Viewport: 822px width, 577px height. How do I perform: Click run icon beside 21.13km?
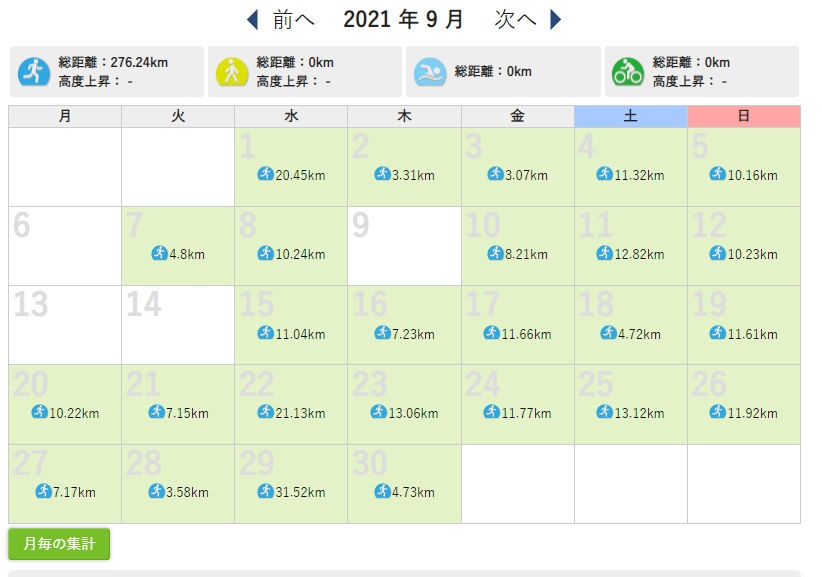[265, 411]
